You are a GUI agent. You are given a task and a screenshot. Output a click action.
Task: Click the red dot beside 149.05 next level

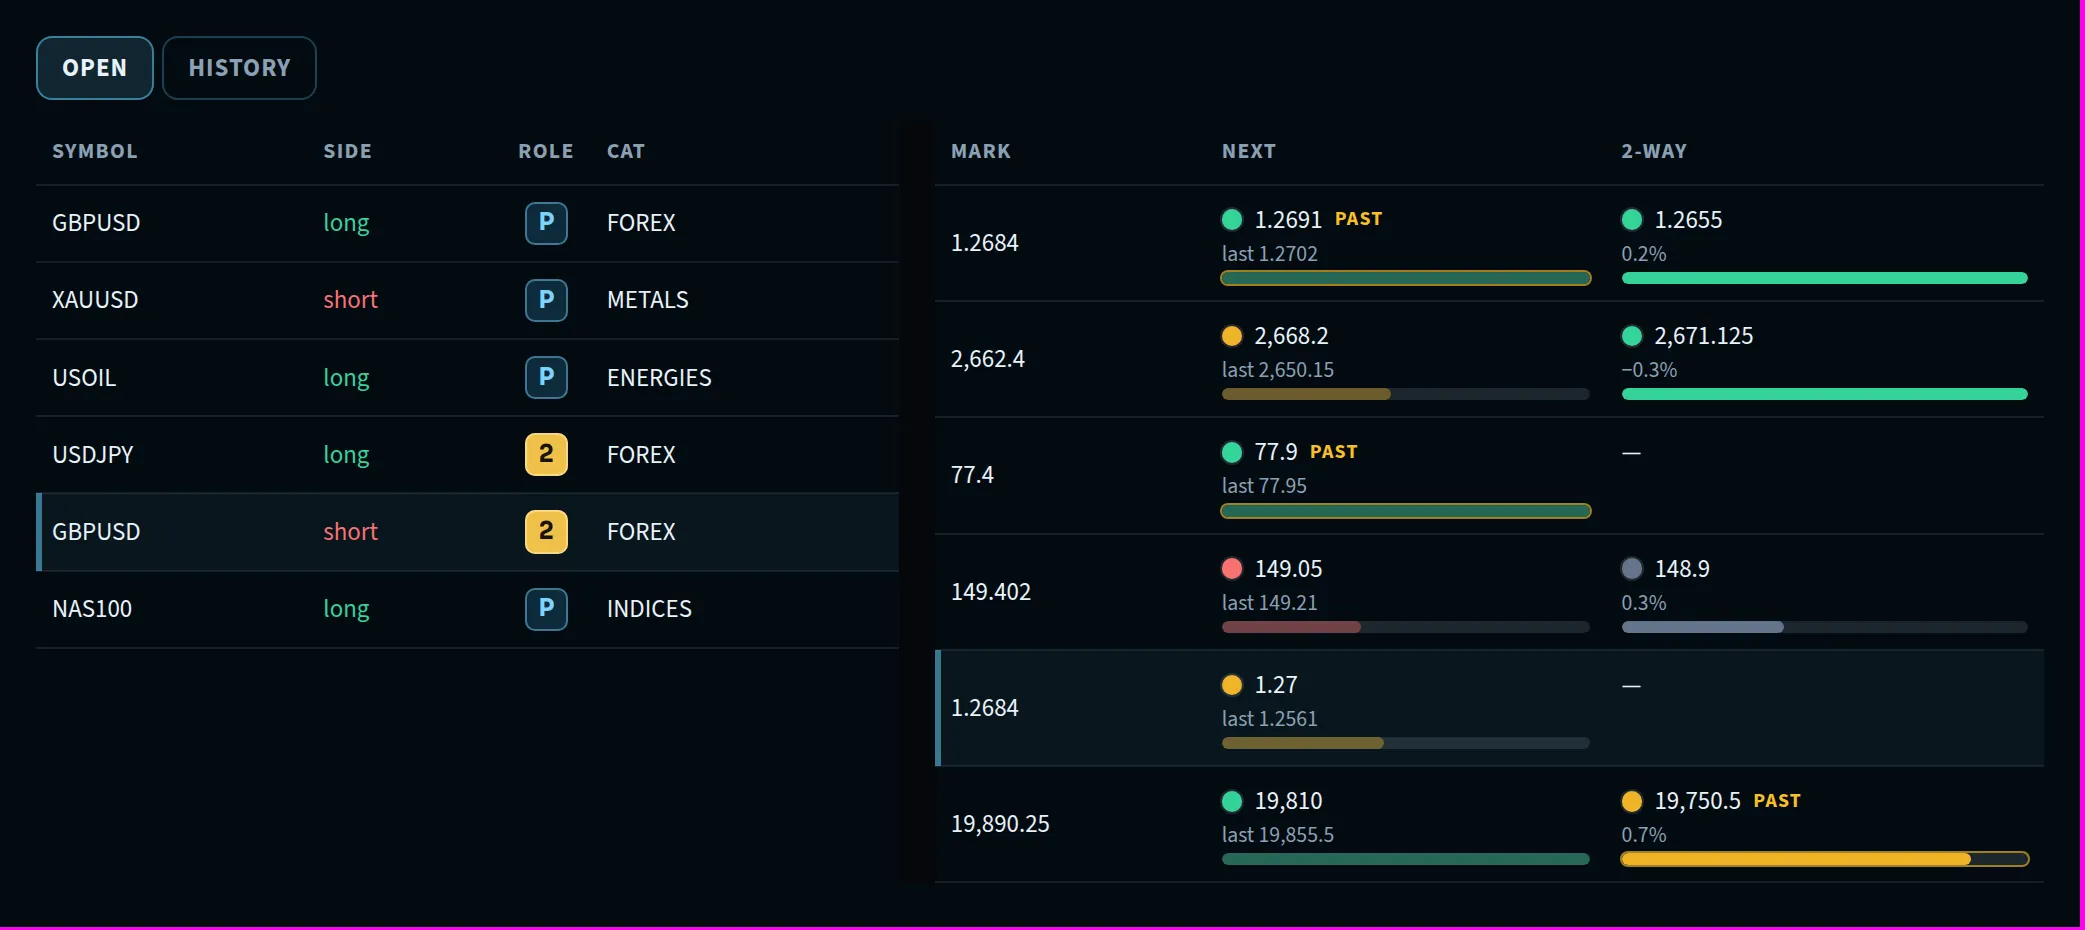(1232, 568)
